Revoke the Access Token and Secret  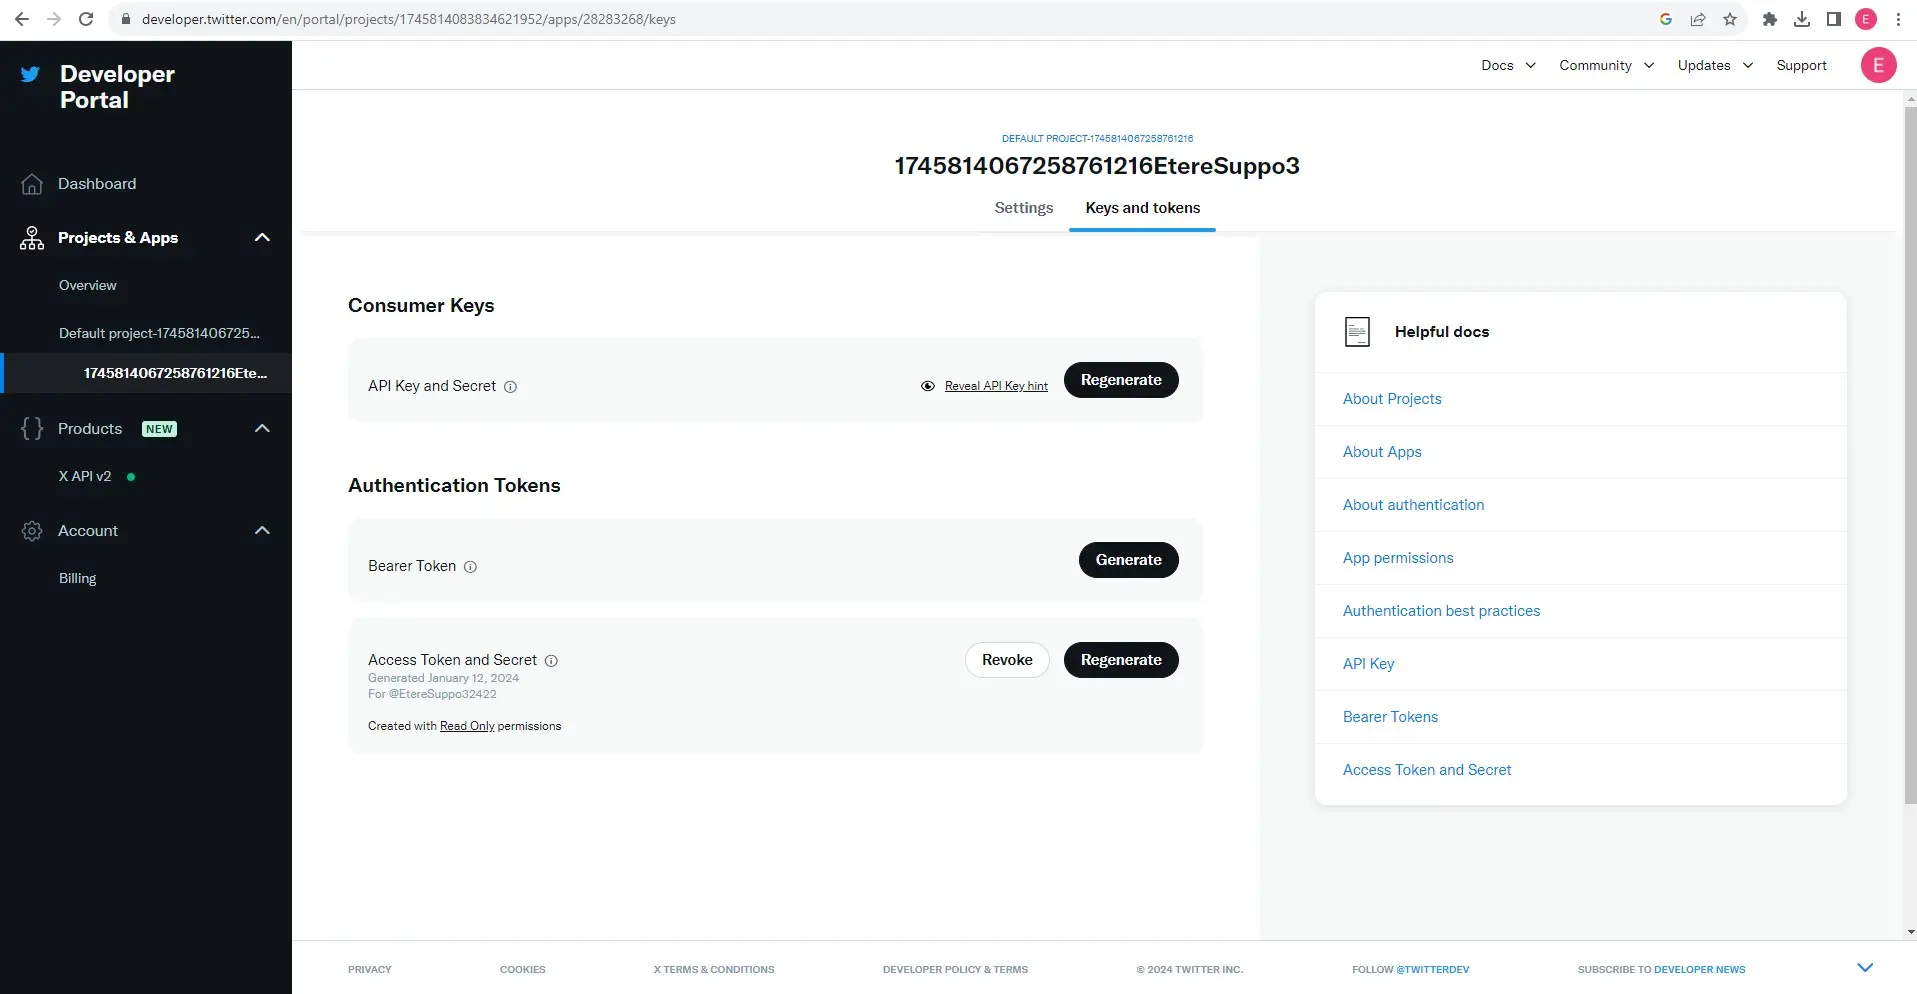[1006, 660]
